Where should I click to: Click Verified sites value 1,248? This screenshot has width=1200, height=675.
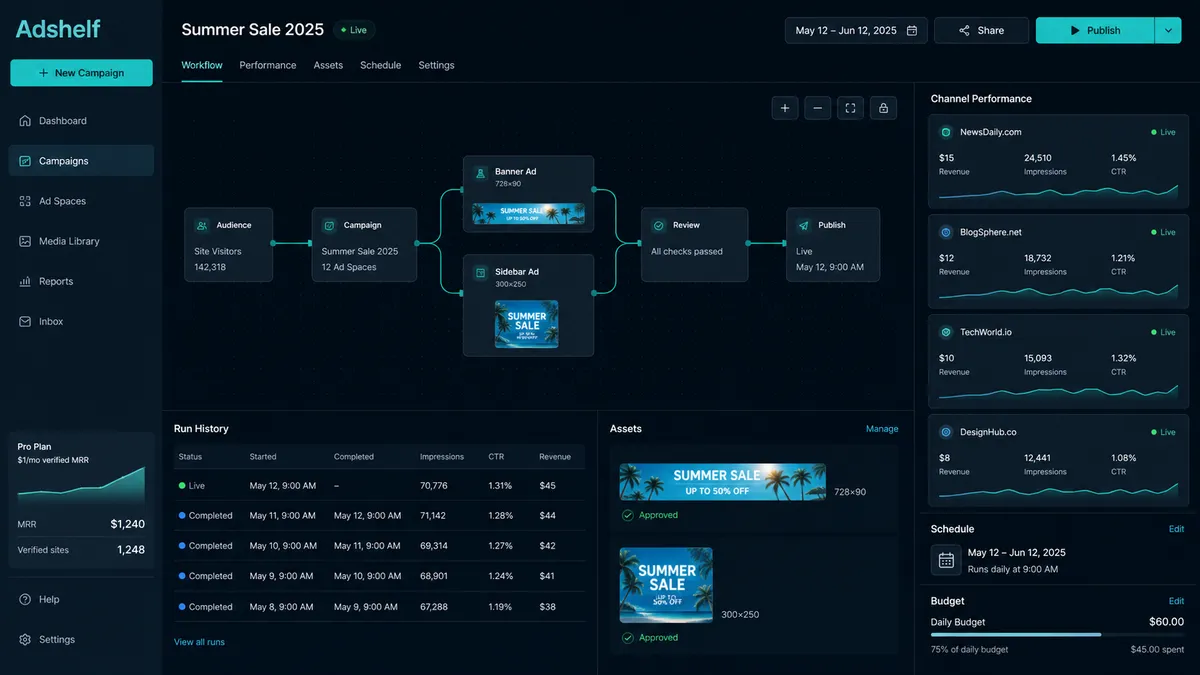pos(131,550)
